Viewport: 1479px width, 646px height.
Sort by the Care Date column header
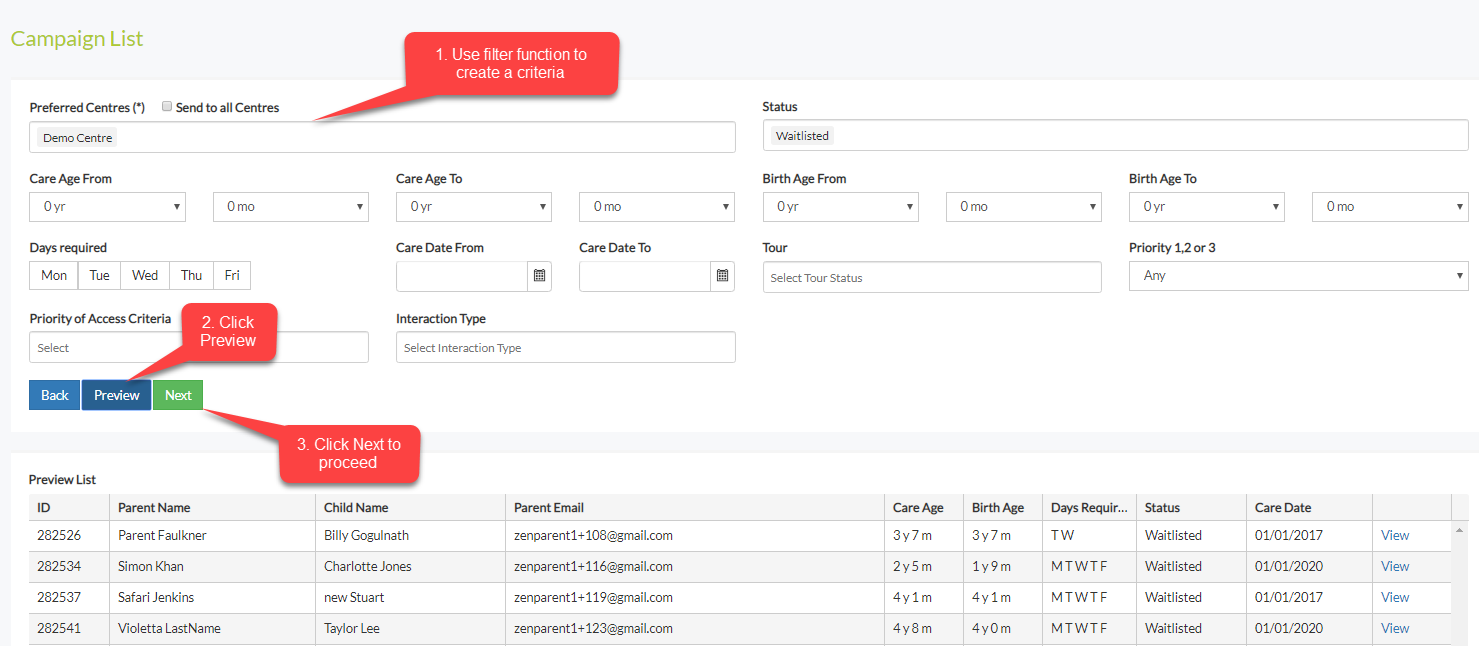click(x=1309, y=507)
